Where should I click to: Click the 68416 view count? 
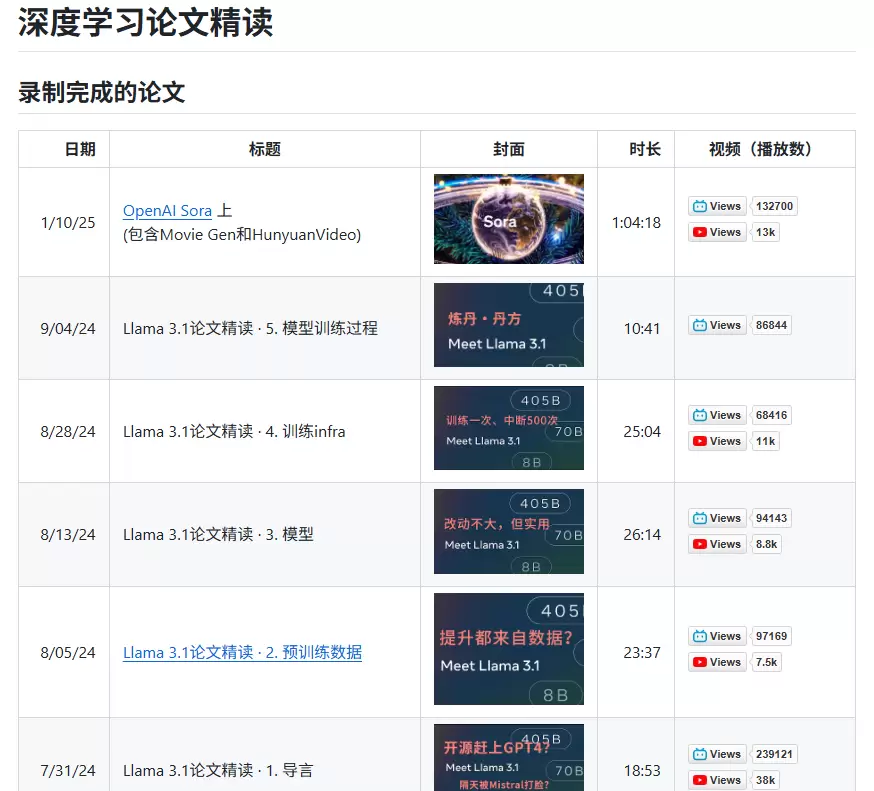point(771,415)
